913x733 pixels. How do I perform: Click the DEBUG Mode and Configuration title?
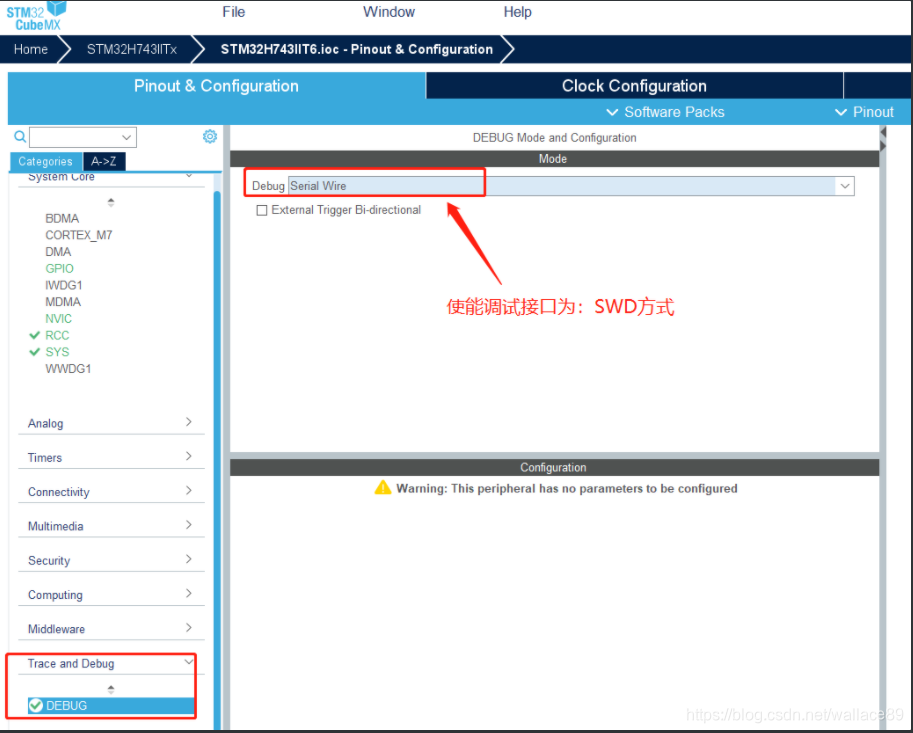[554, 137]
